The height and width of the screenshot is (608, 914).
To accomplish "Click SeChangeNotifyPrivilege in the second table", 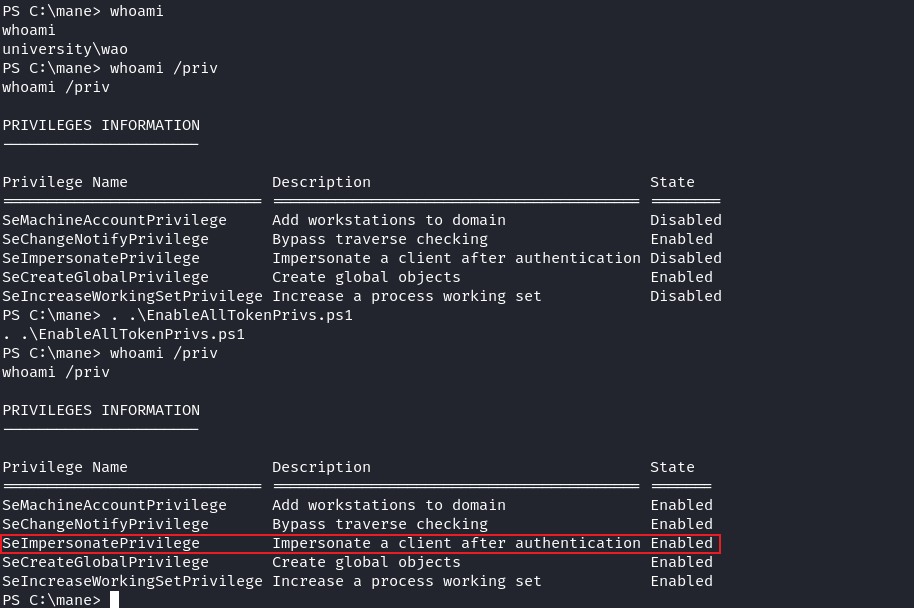I will (106, 525).
